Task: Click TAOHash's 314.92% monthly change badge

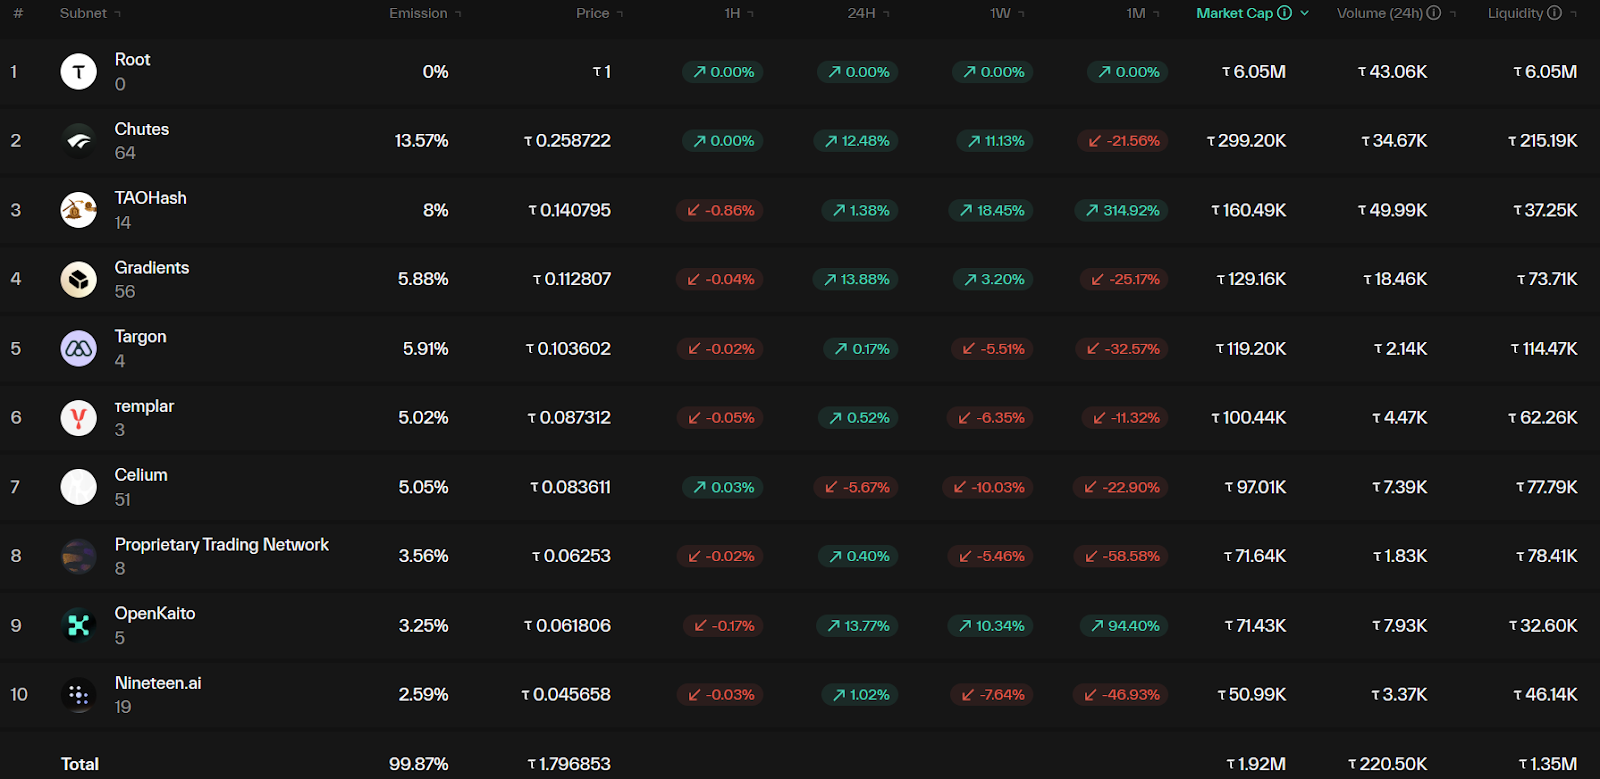Action: 1122,210
